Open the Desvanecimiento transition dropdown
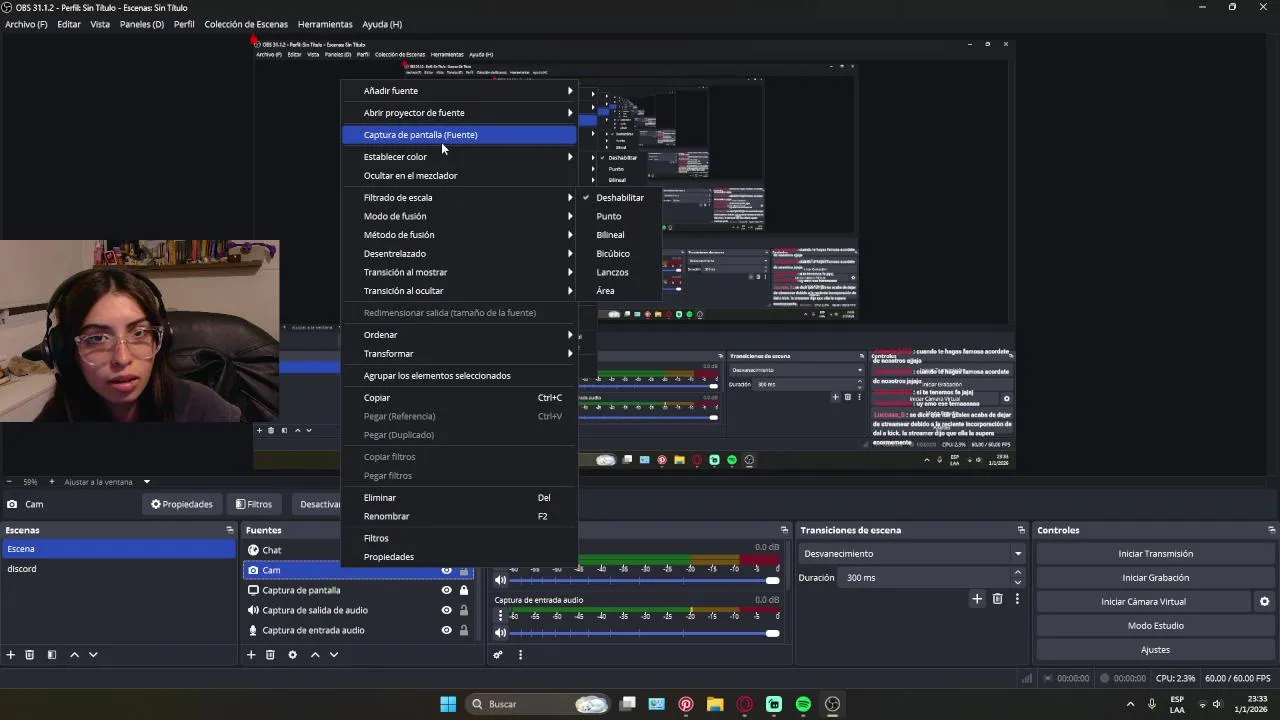The height and width of the screenshot is (720, 1280). (x=913, y=554)
